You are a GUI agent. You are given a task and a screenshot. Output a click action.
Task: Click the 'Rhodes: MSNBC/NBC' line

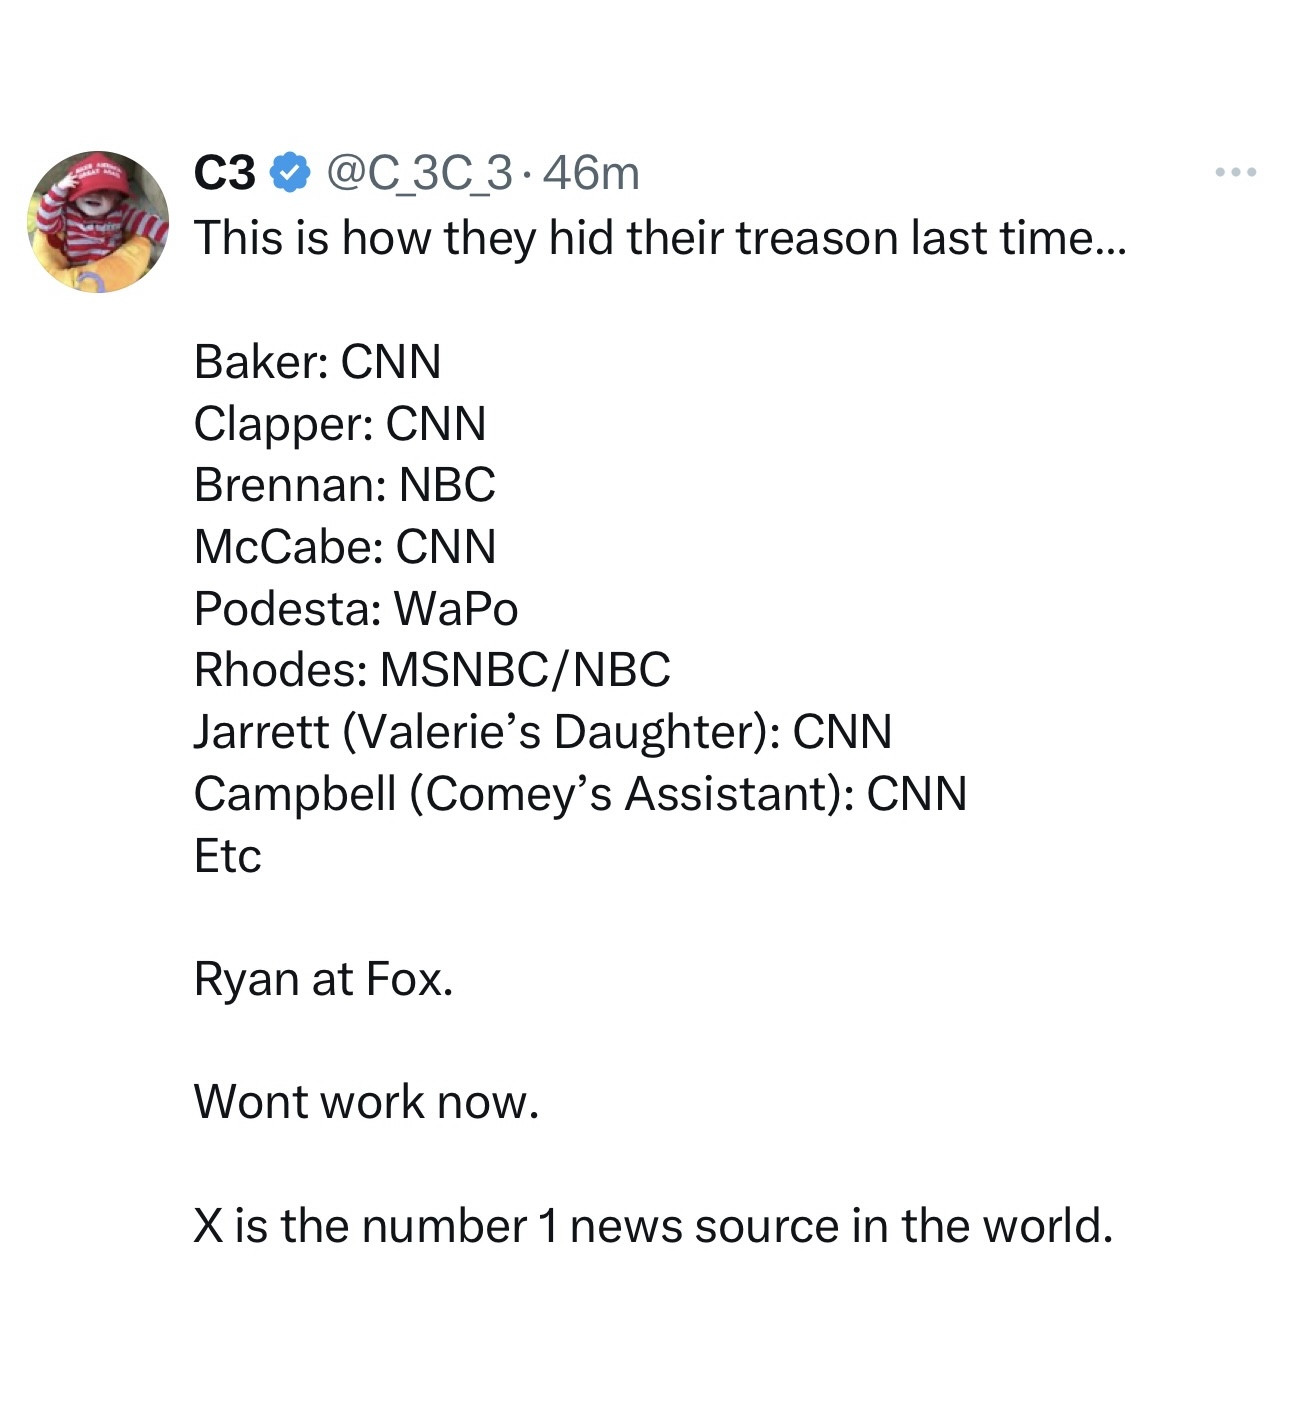coord(432,670)
